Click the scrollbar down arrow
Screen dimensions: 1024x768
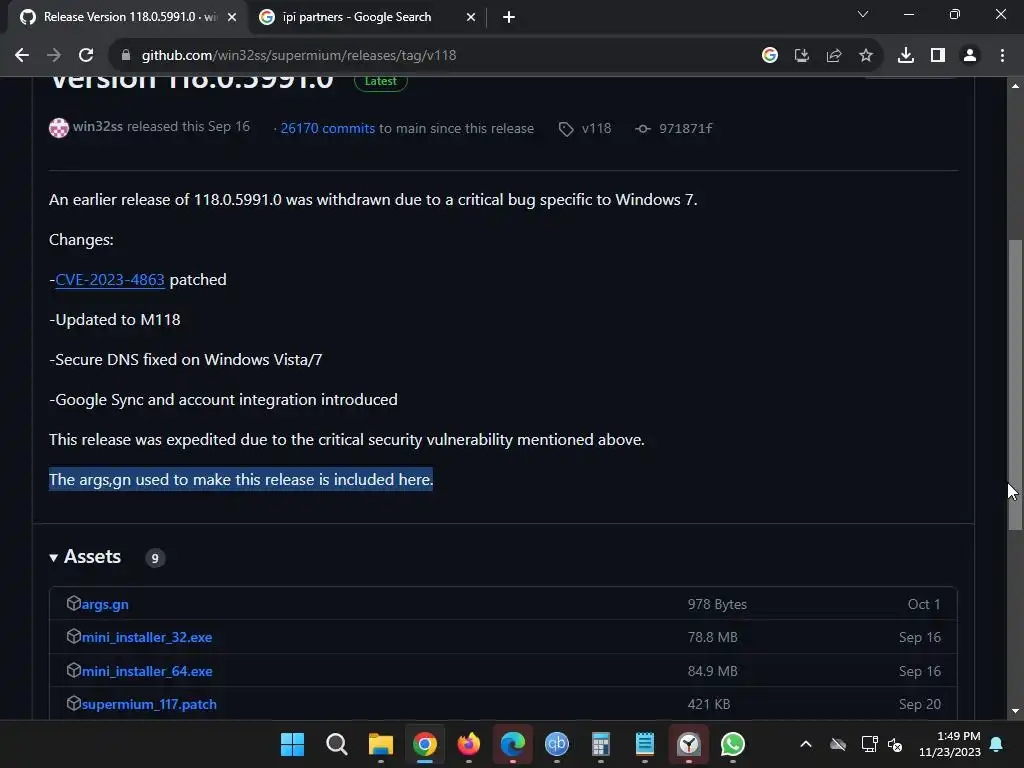(1015, 711)
